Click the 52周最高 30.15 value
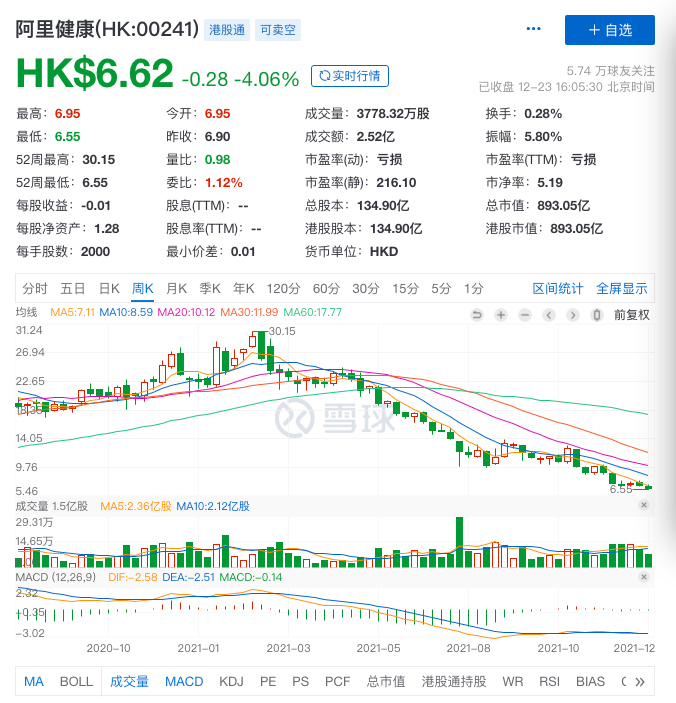The width and height of the screenshot is (676, 703). point(99,160)
